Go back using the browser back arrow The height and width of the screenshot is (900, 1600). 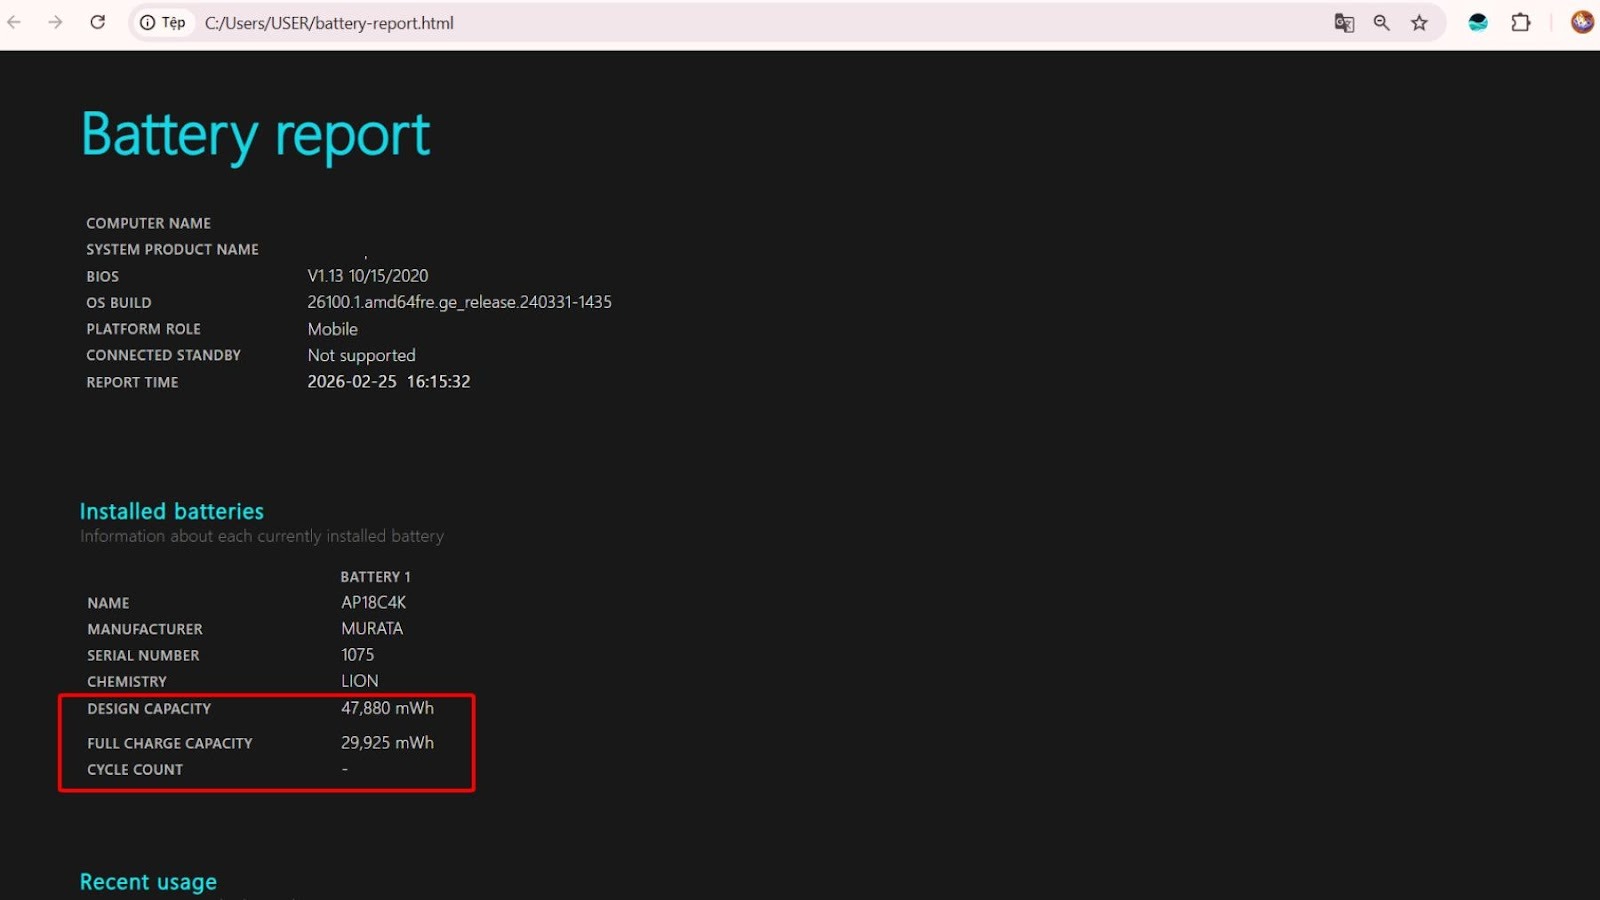14,22
